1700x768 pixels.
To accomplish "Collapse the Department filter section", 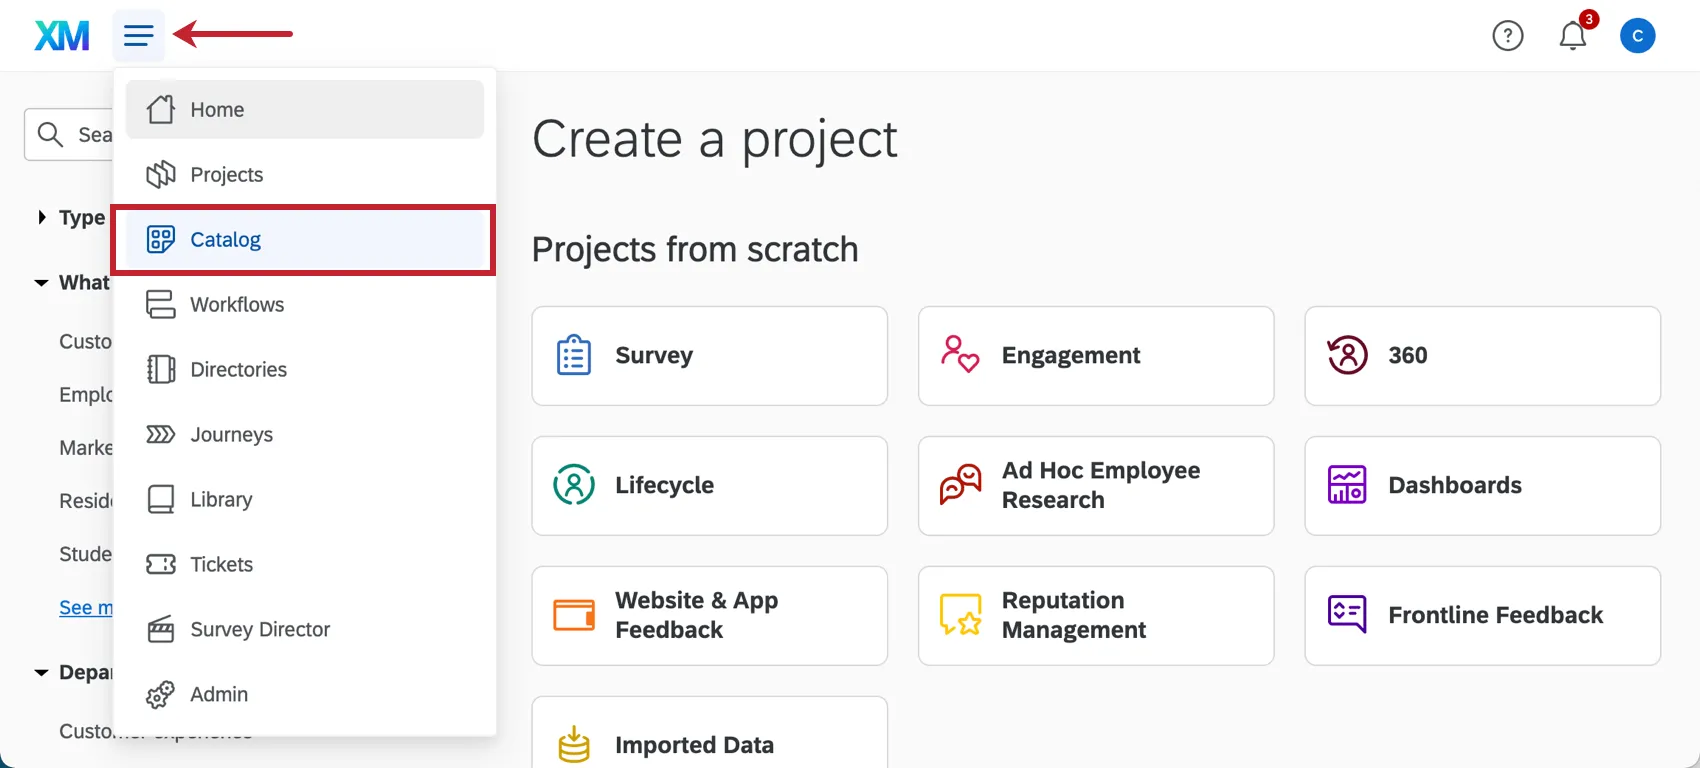I will [x=42, y=673].
